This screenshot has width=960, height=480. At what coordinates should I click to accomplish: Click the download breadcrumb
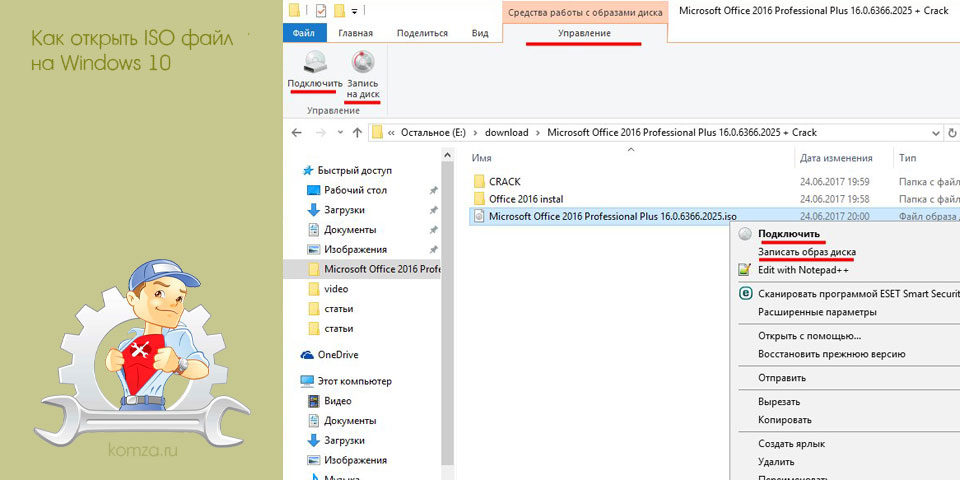[506, 133]
